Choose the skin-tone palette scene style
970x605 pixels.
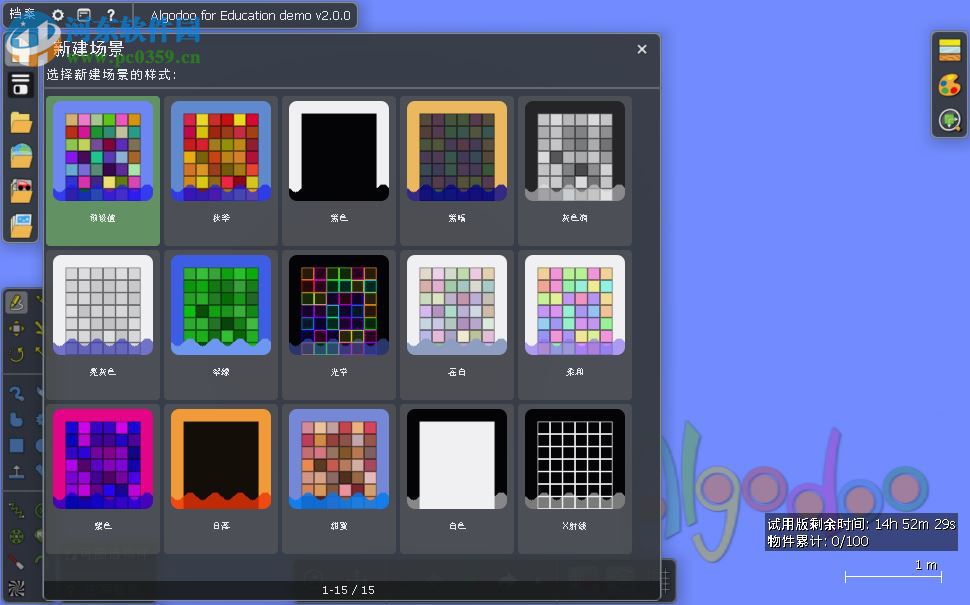pos(339,479)
